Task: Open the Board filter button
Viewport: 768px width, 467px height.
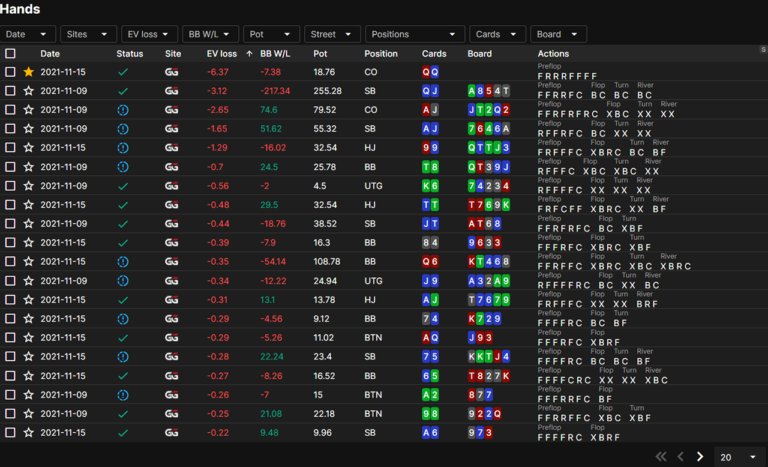Action: pos(558,34)
